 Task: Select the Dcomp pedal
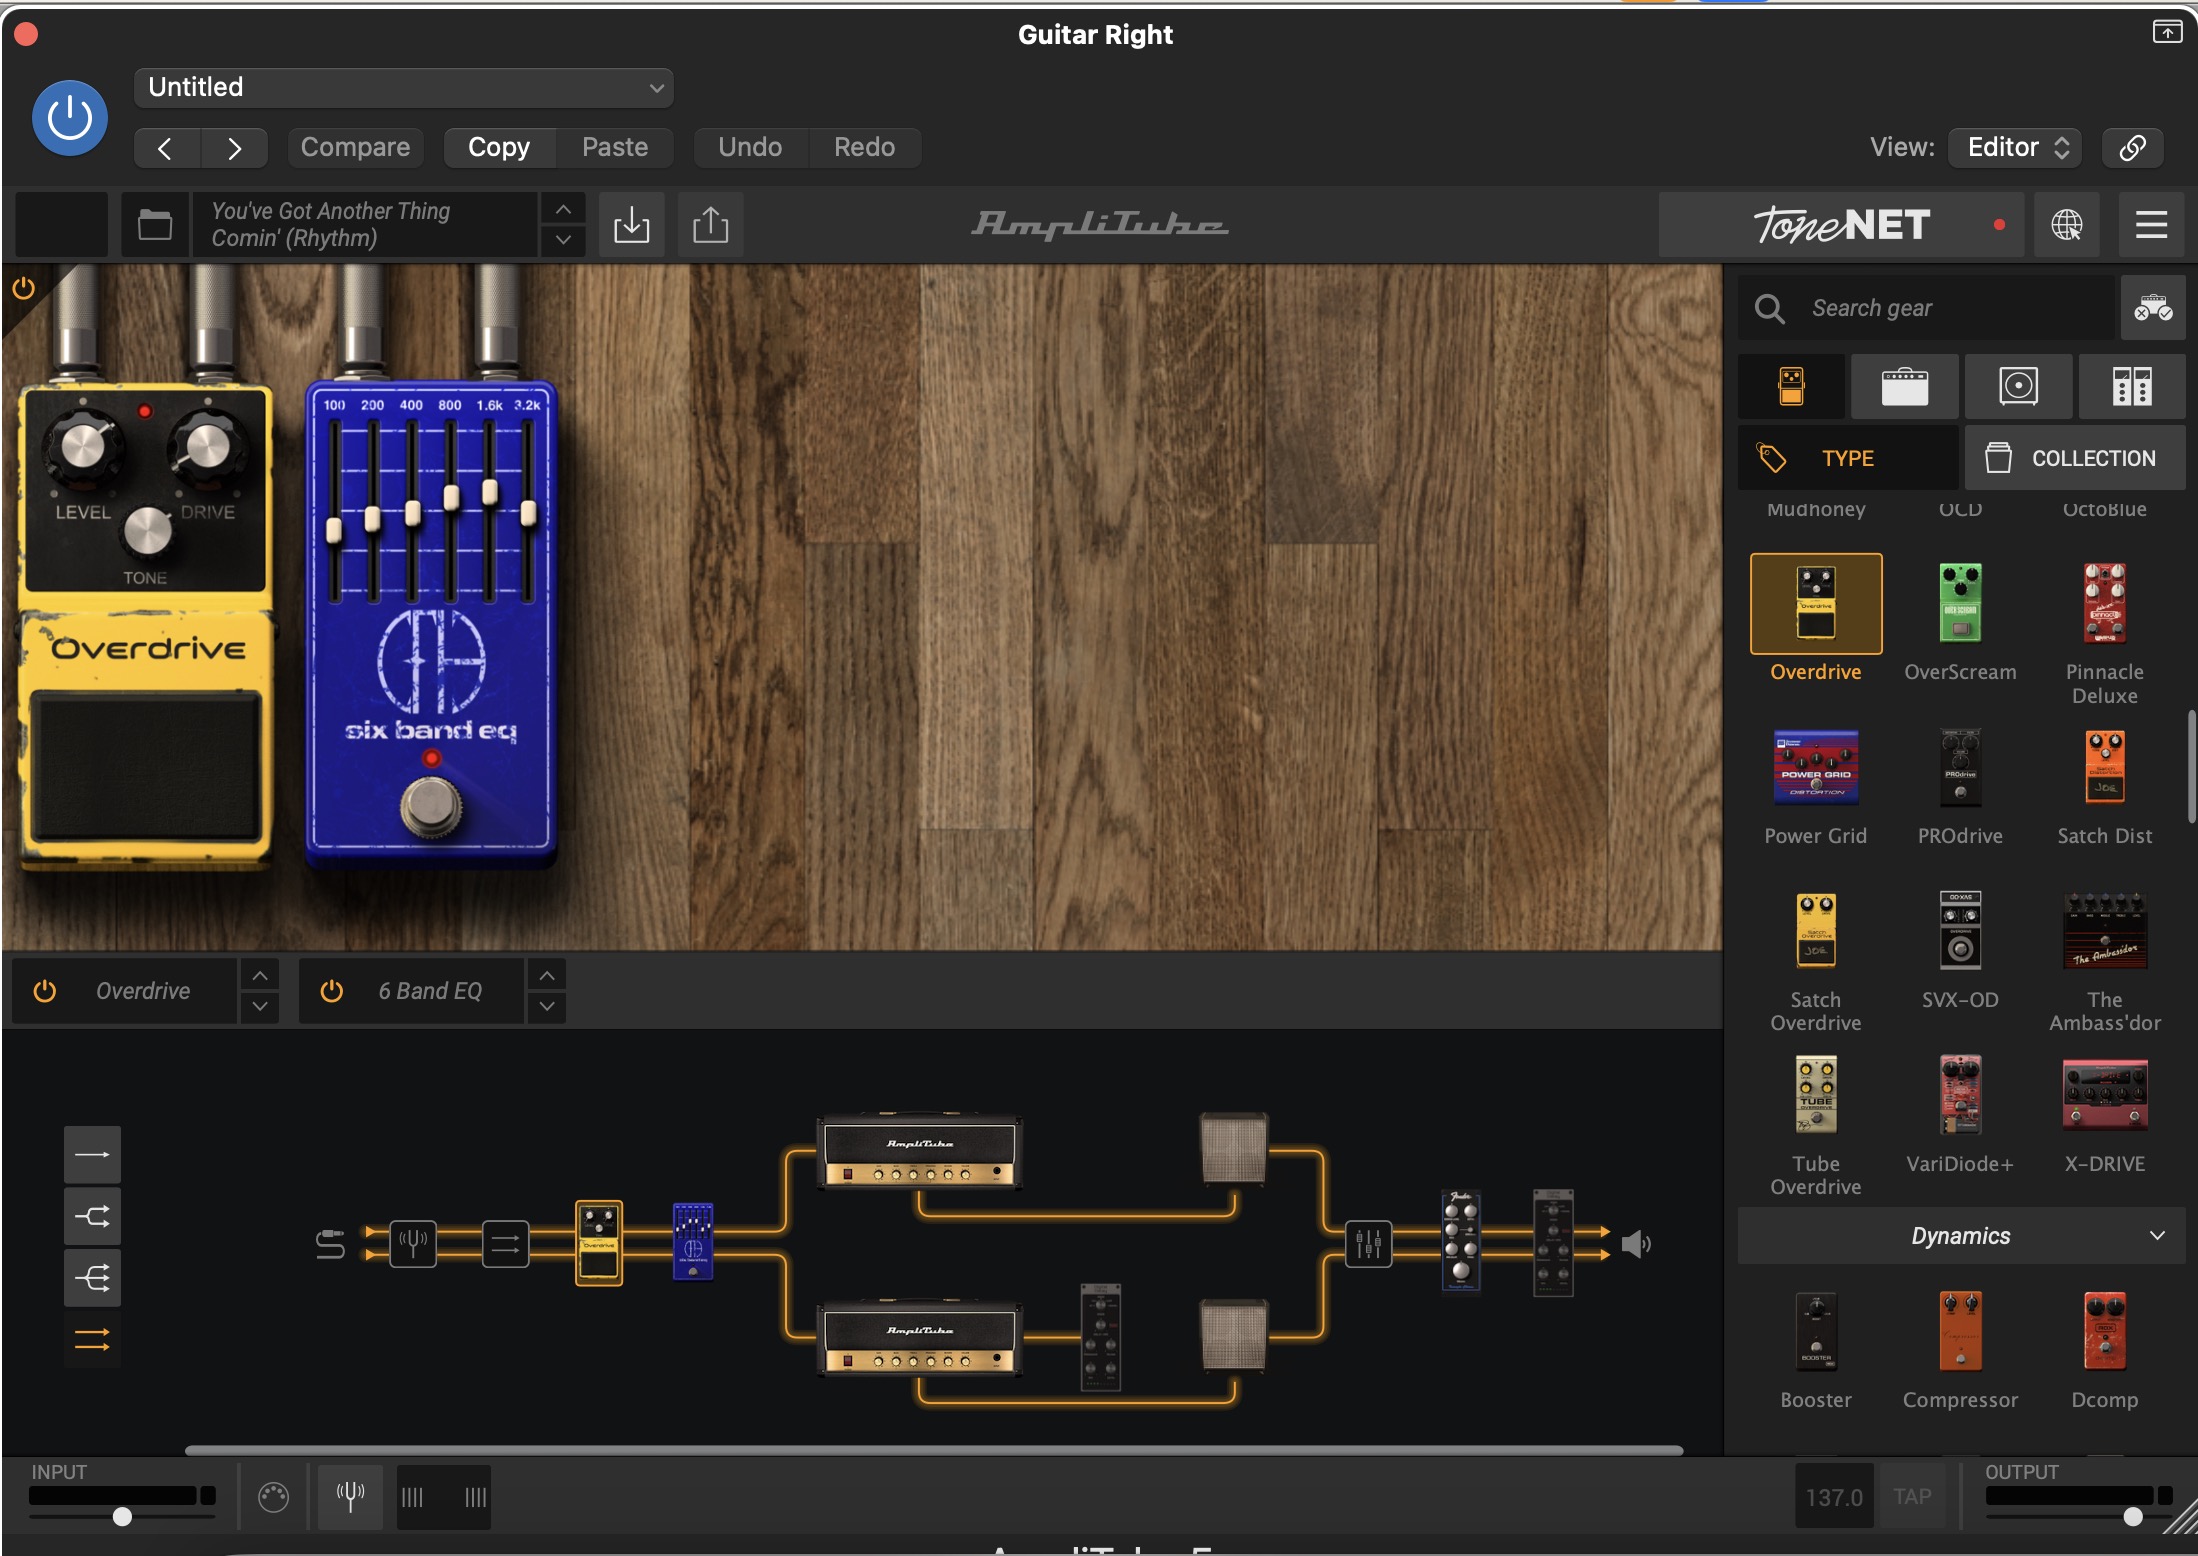coord(2104,1332)
